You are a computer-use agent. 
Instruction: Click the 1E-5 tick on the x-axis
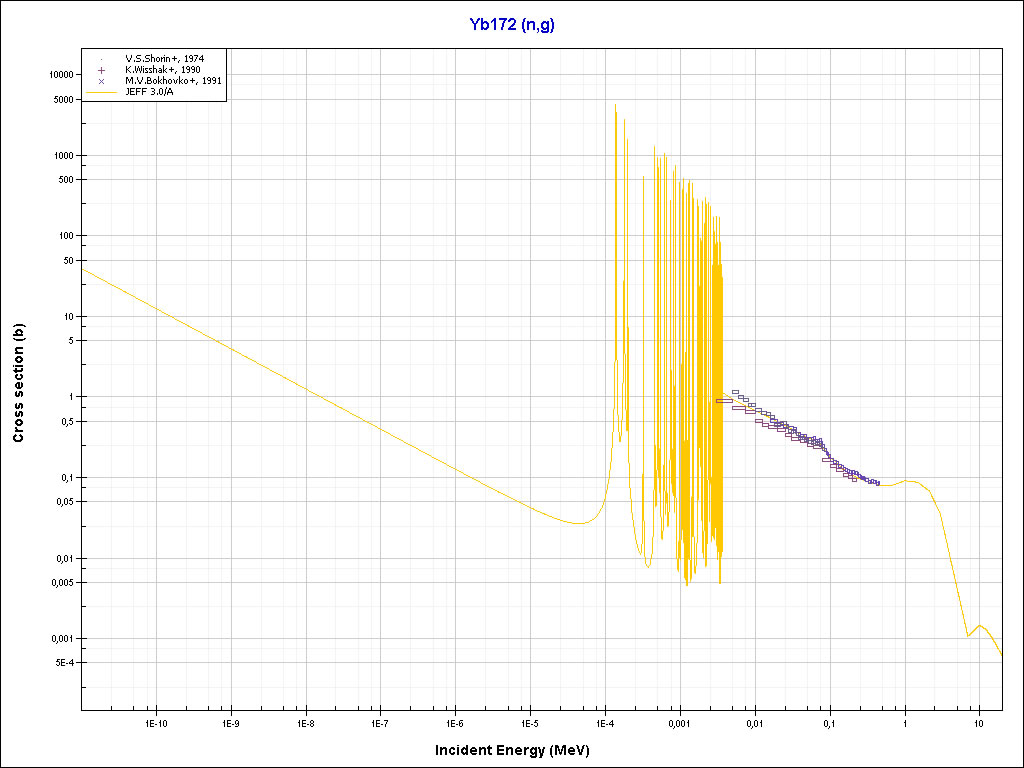pos(530,722)
